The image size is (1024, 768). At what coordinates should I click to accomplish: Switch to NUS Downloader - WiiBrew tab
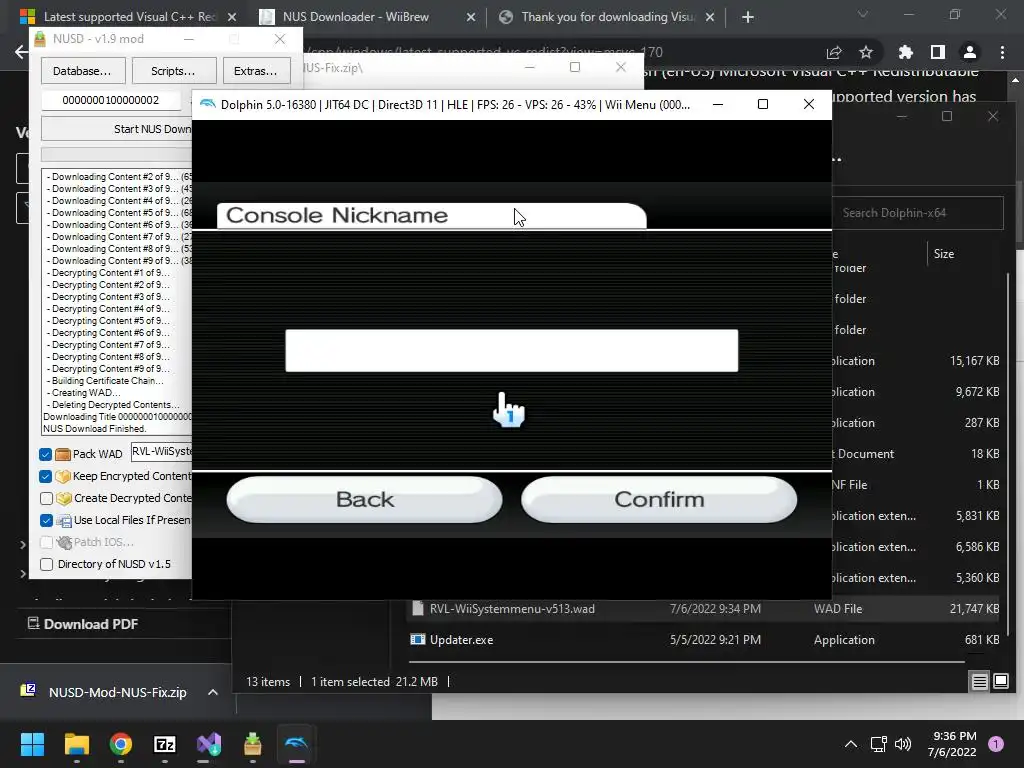[x=355, y=17]
